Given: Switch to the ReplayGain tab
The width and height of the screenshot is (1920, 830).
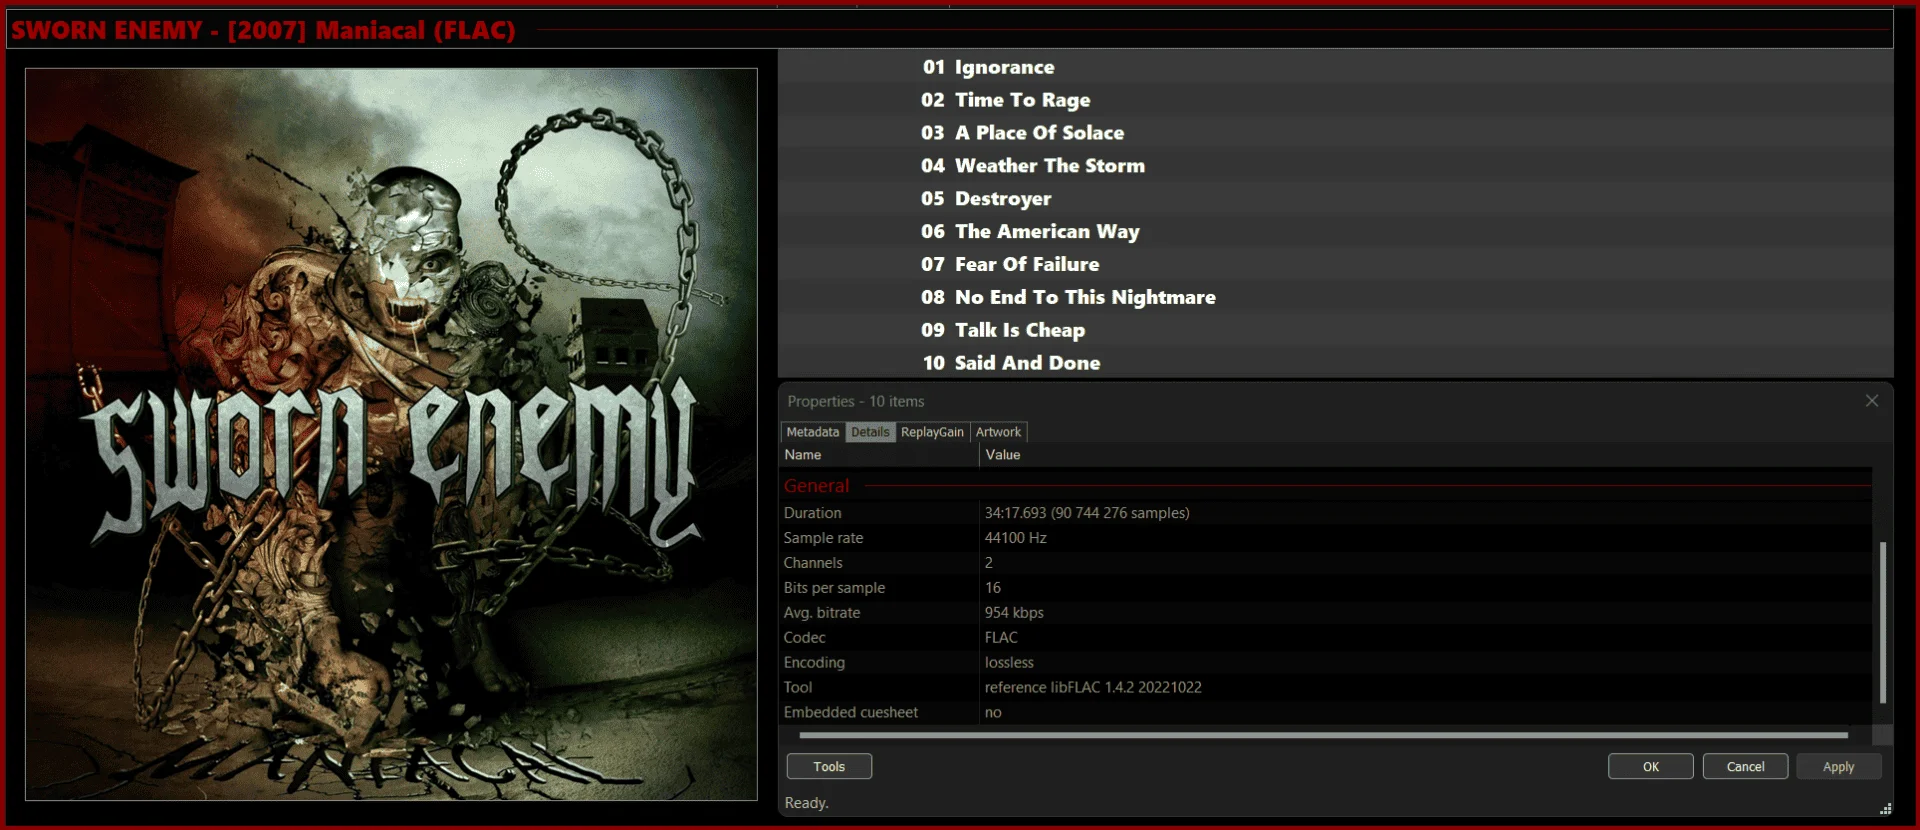Looking at the screenshot, I should 932,432.
